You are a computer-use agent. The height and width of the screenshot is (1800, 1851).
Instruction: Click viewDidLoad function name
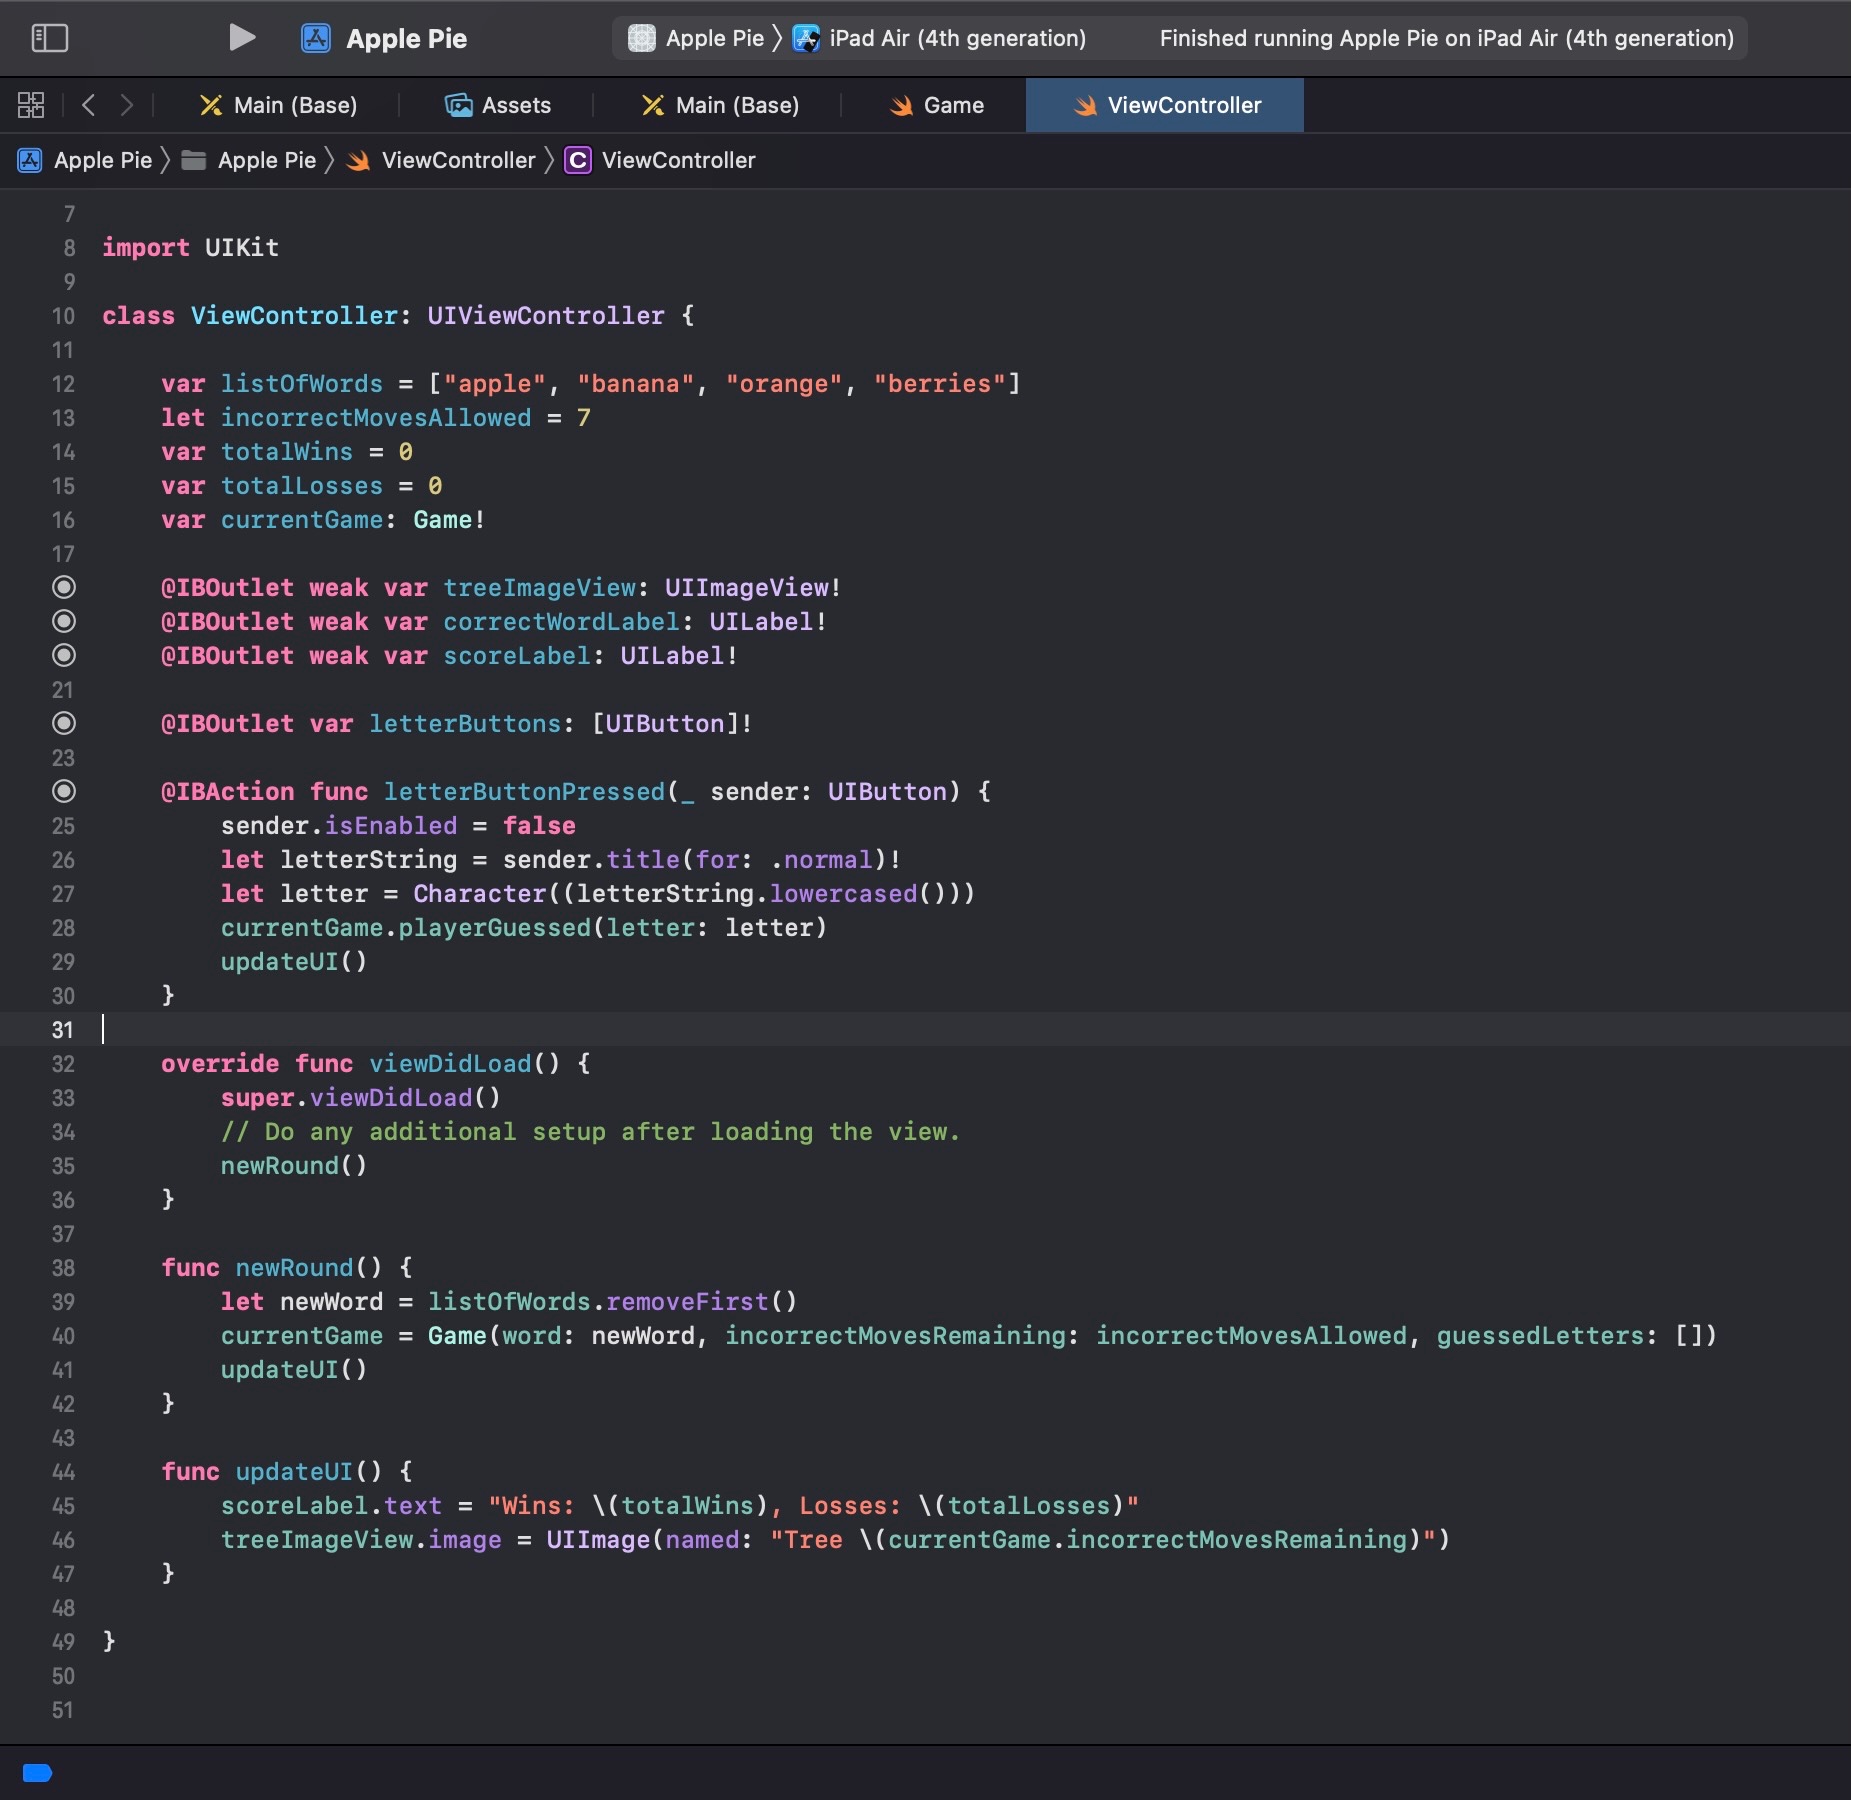click(450, 1064)
